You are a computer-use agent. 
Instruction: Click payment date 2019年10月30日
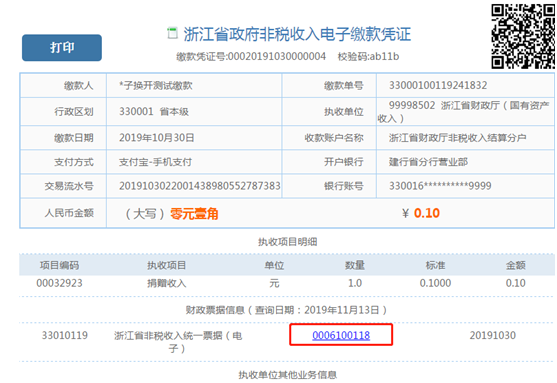click(x=157, y=137)
